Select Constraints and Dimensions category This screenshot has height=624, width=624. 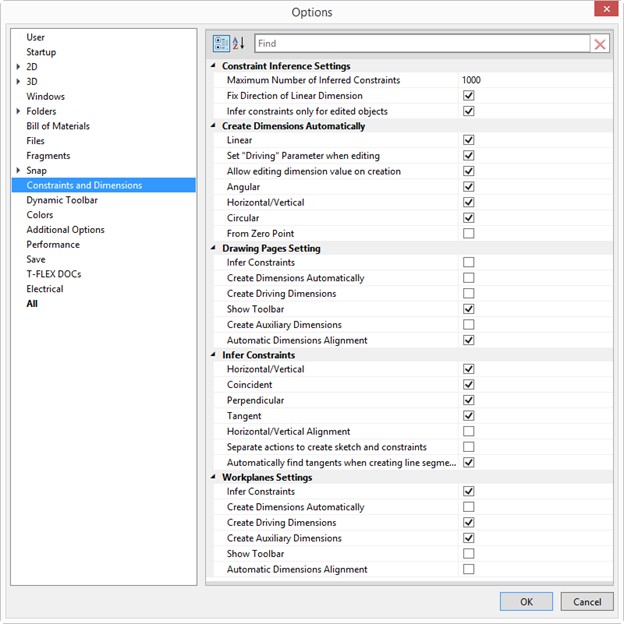point(104,185)
